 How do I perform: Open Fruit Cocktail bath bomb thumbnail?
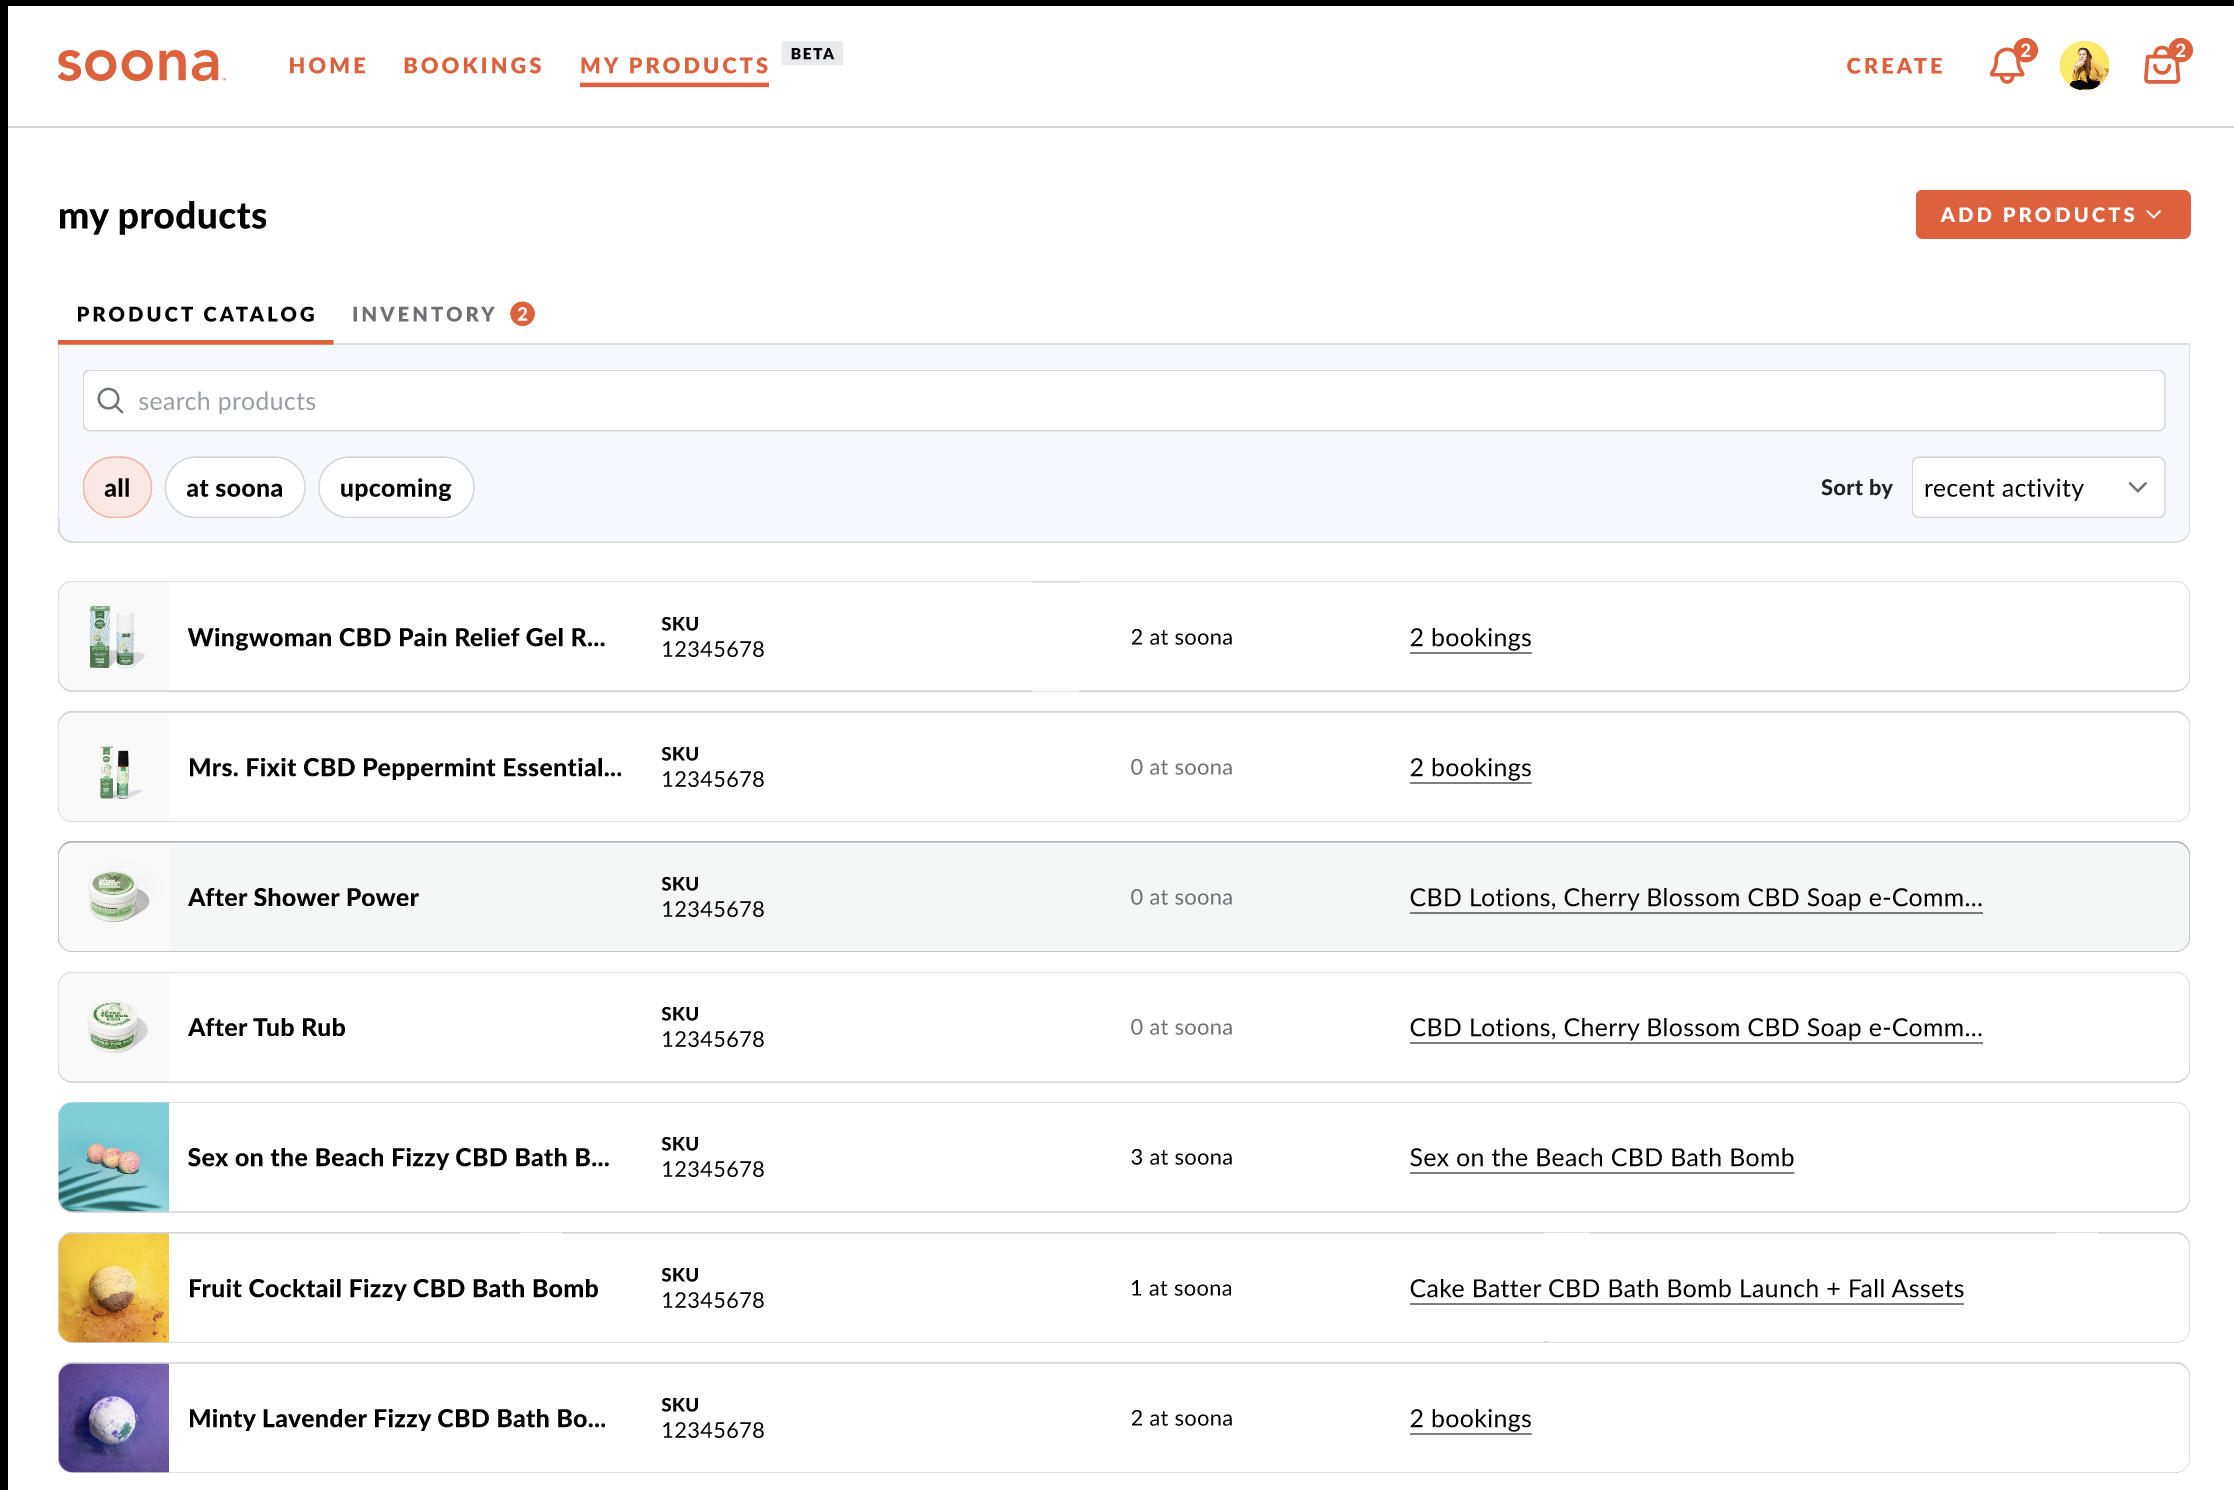(x=114, y=1288)
